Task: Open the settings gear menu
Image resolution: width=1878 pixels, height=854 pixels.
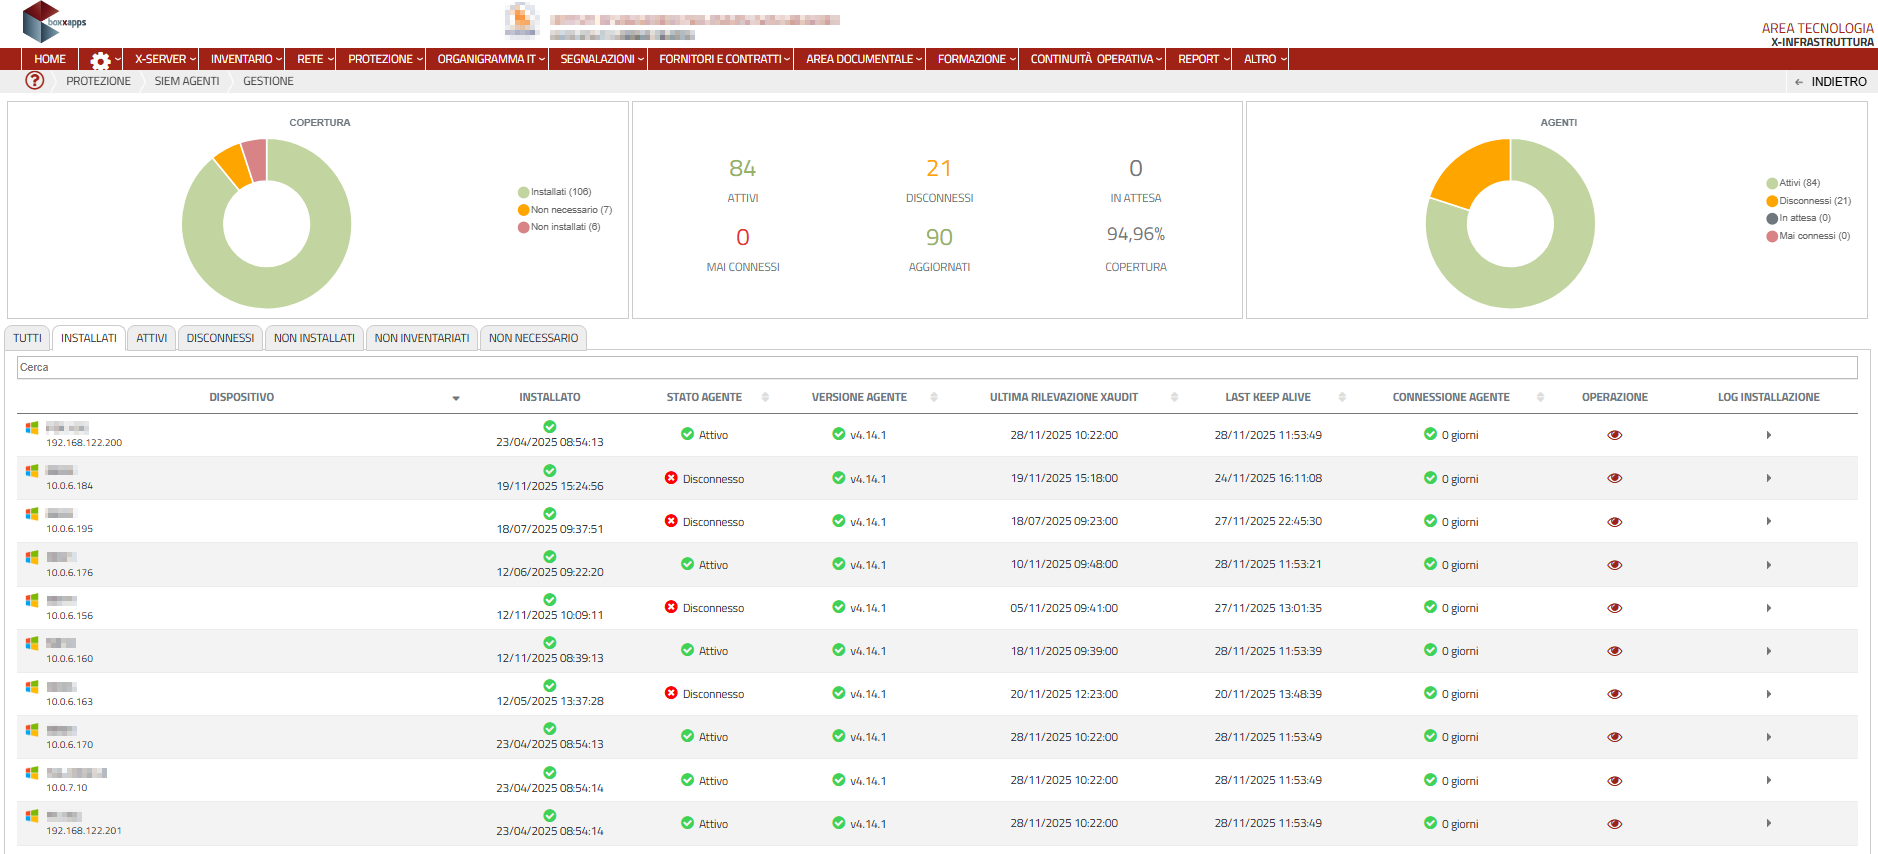Action: pyautogui.click(x=101, y=60)
